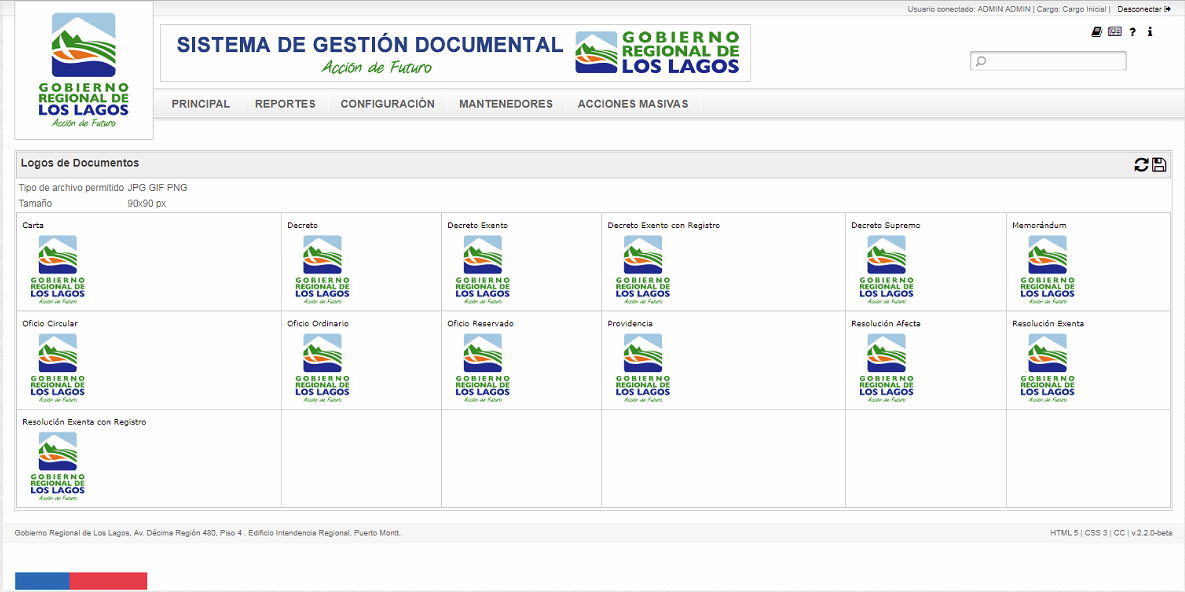Click the footer address text of Gobierno Regional
Screen dimensions: 1185x592
(x=208, y=533)
